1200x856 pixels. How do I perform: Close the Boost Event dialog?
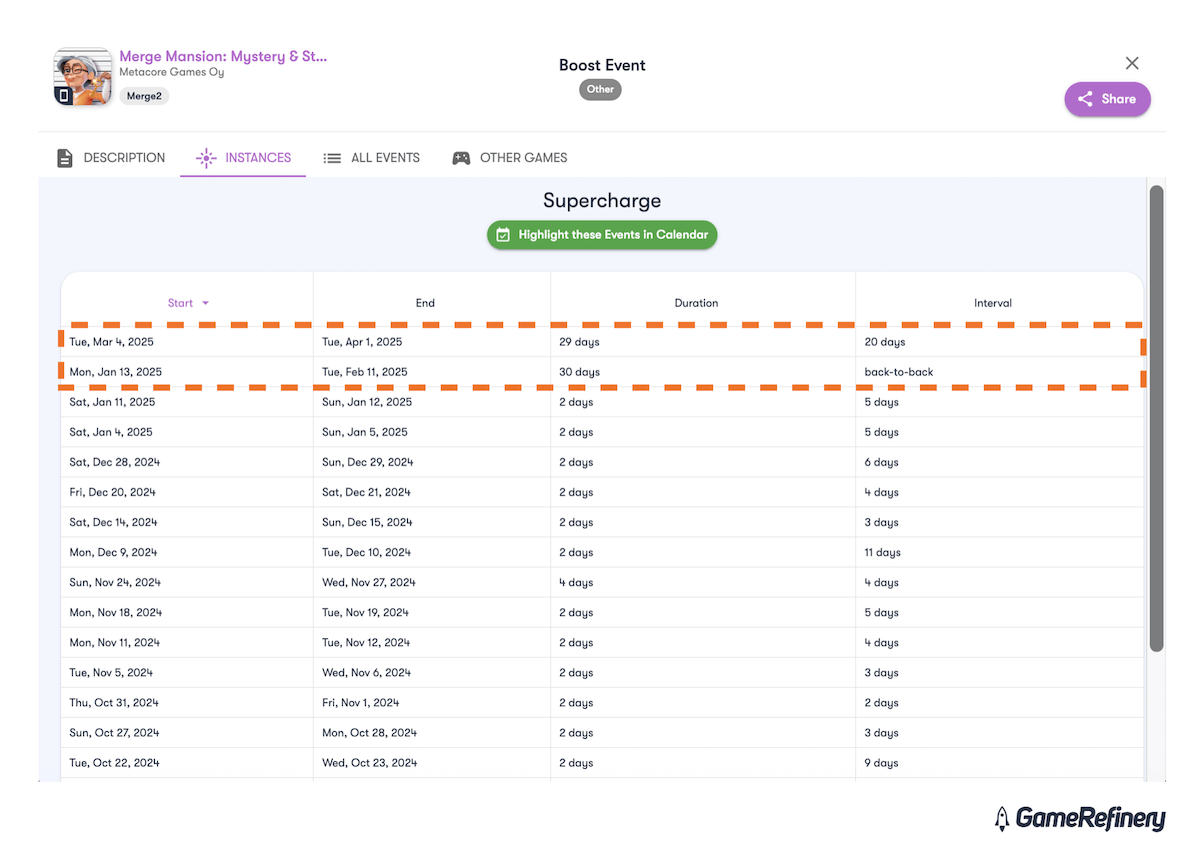(x=1132, y=63)
